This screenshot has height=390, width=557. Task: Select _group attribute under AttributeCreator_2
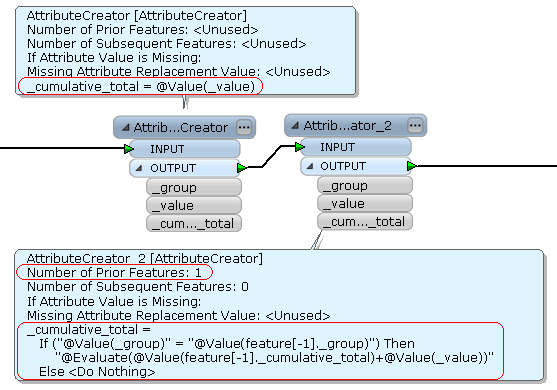365,185
